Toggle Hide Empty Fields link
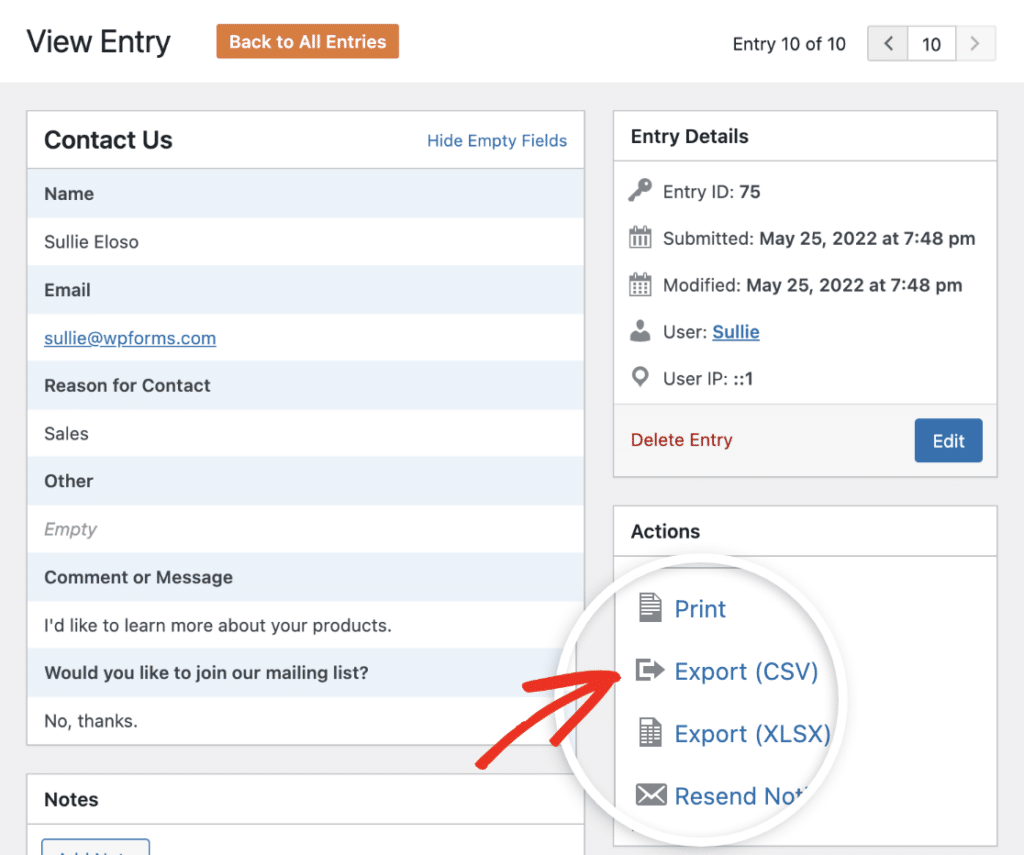Screen dimensions: 1024x855 click(497, 141)
